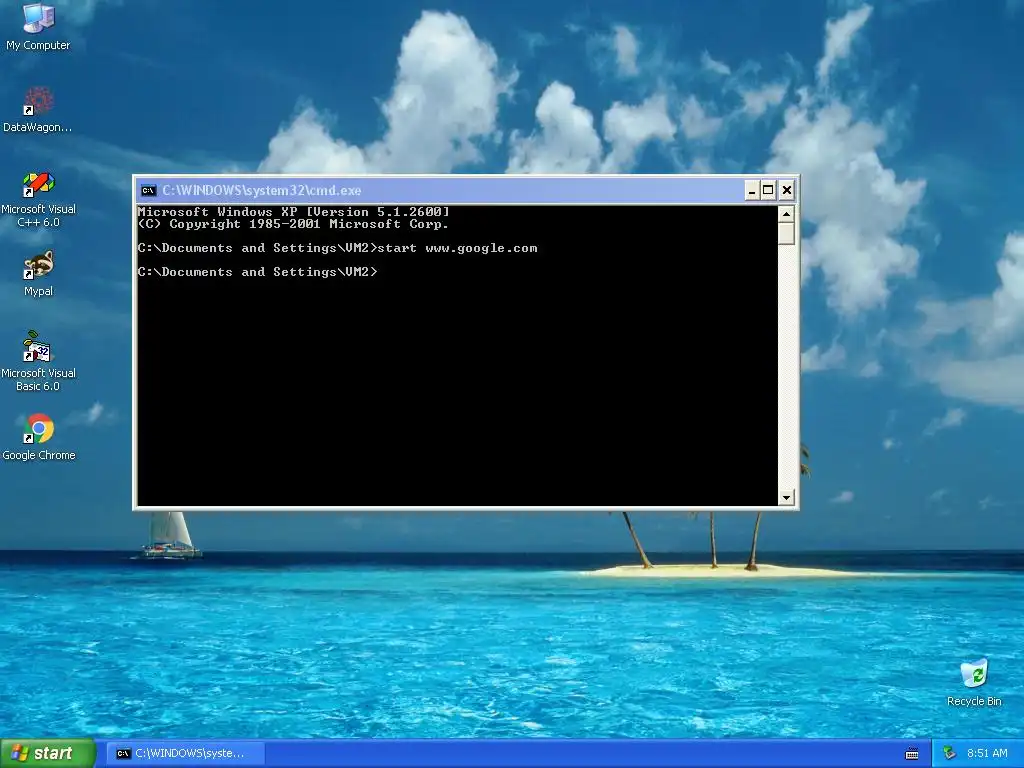Image resolution: width=1024 pixels, height=768 pixels.
Task: Click the 'Microsoft Windows XP [Version 5.1.2600]' line
Action: tap(293, 212)
